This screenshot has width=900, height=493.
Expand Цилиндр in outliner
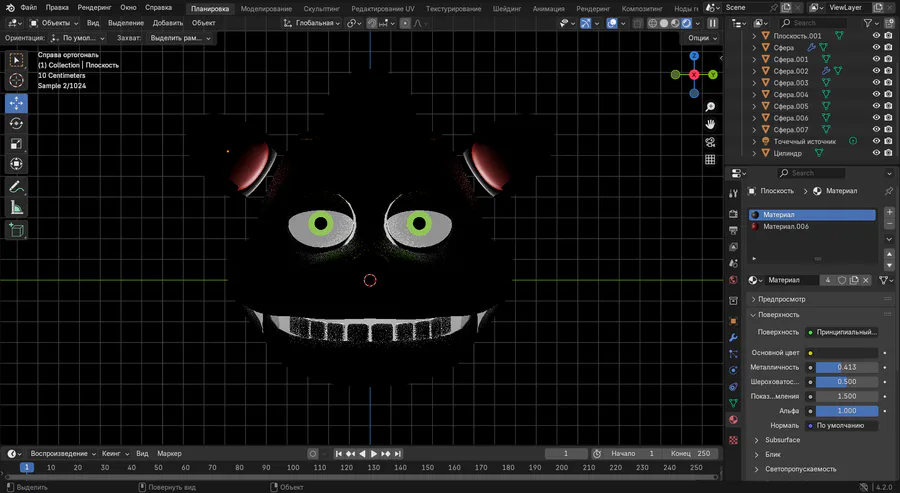[754, 153]
